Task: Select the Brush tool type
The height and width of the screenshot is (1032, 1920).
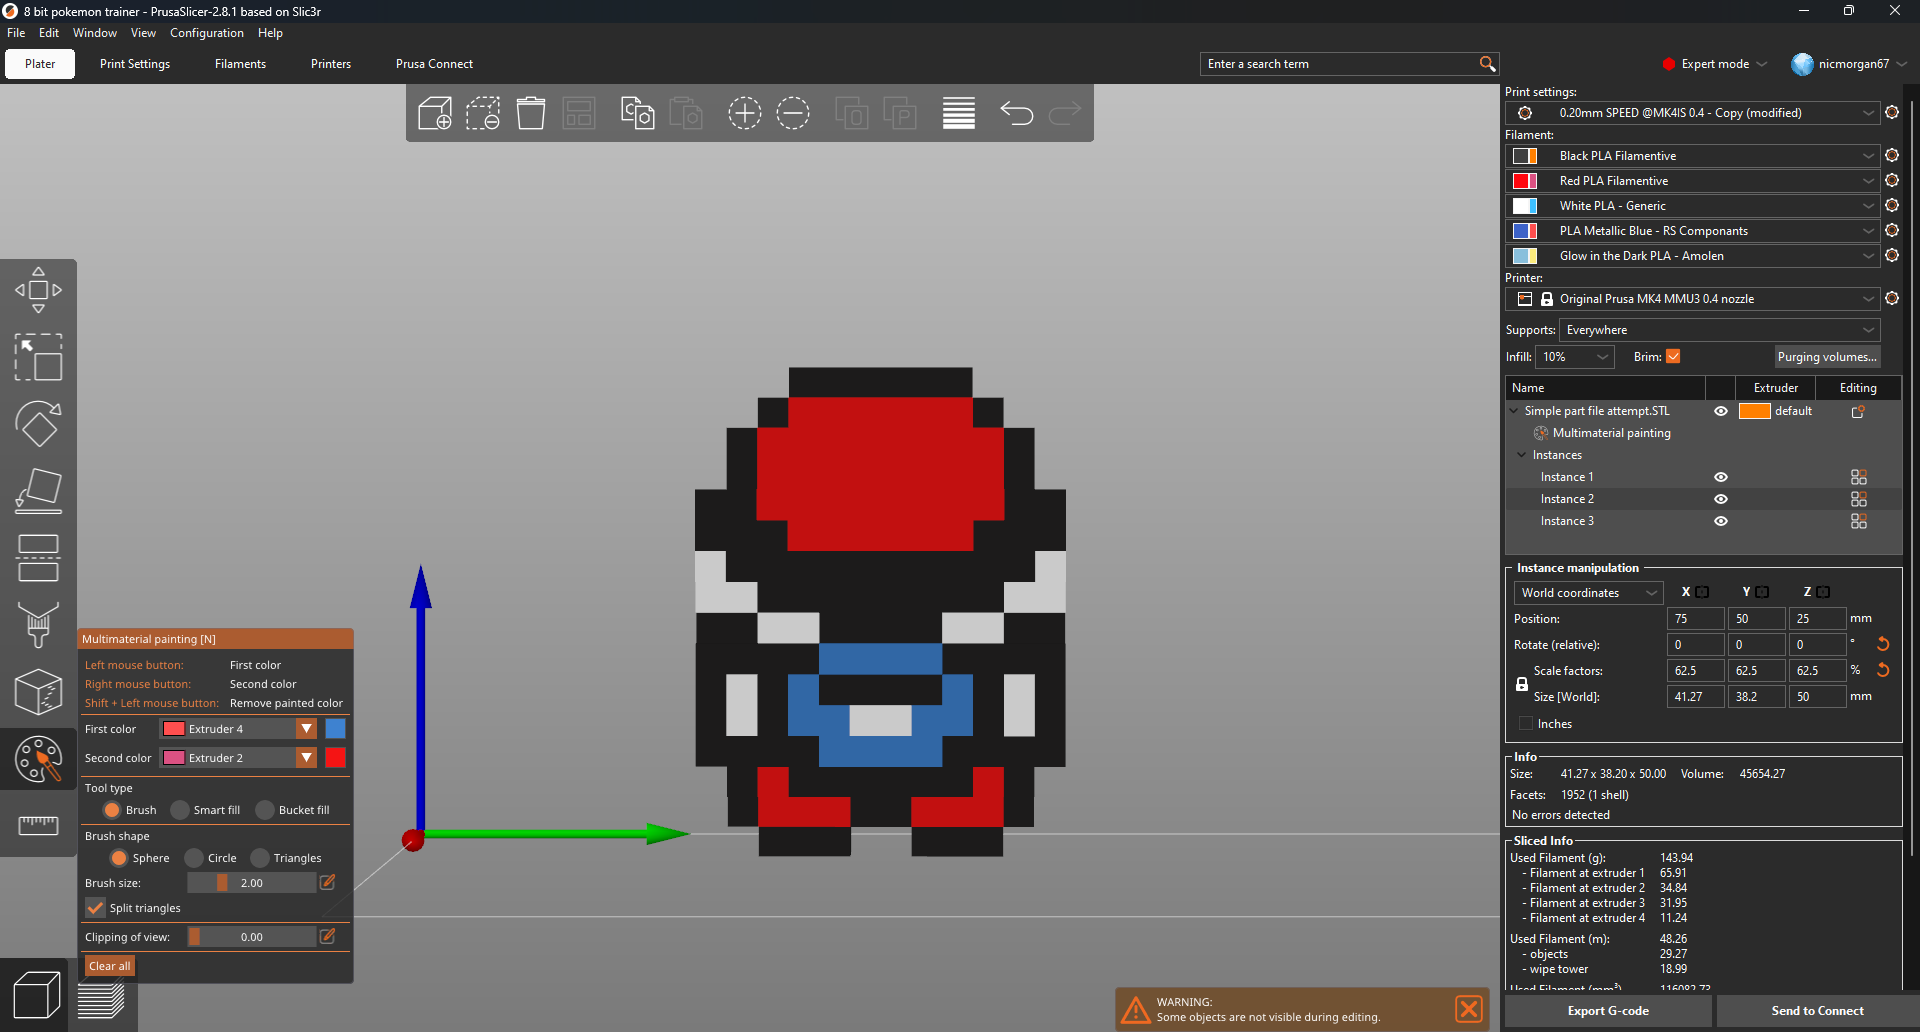Action: pyautogui.click(x=112, y=810)
